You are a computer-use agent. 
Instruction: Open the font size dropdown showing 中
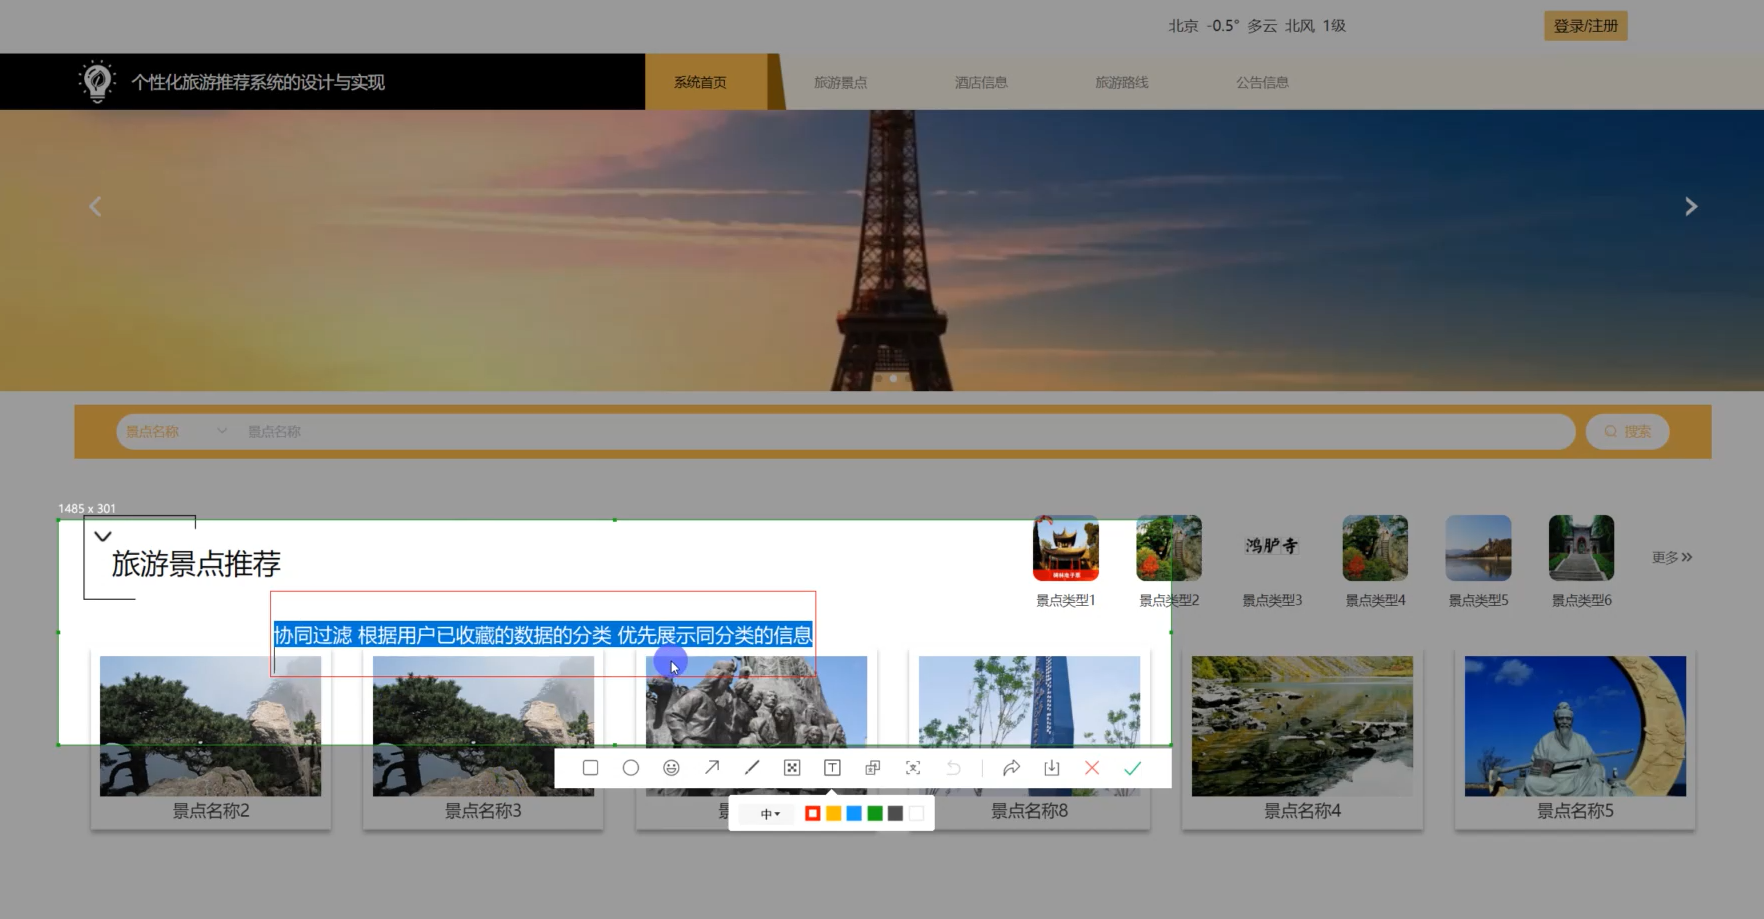pos(769,814)
